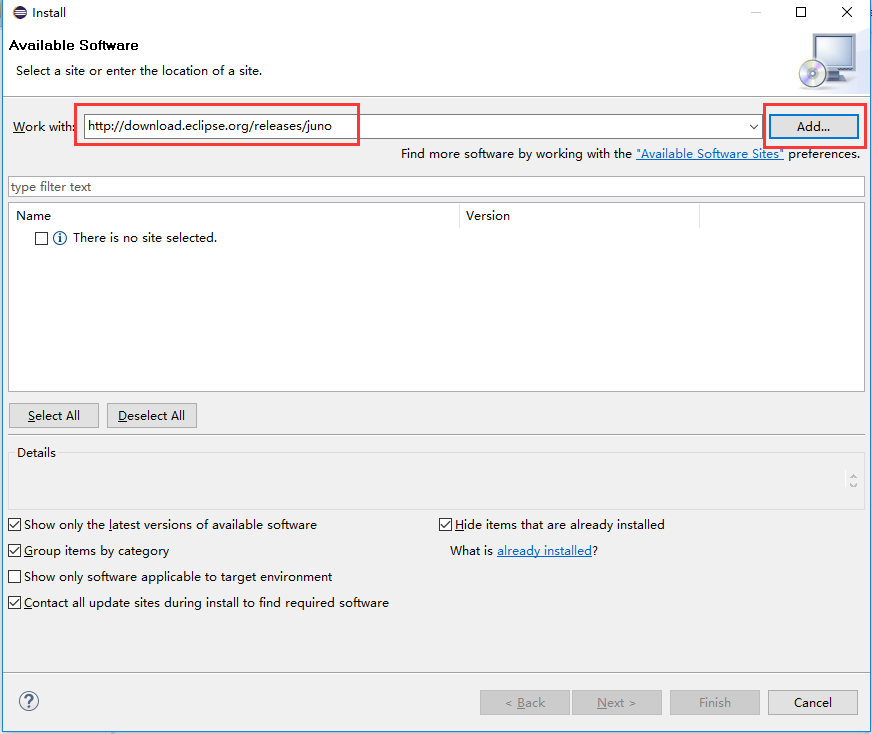This screenshot has height=734, width=872.
Task: Click Deselect All button
Action: click(x=152, y=415)
